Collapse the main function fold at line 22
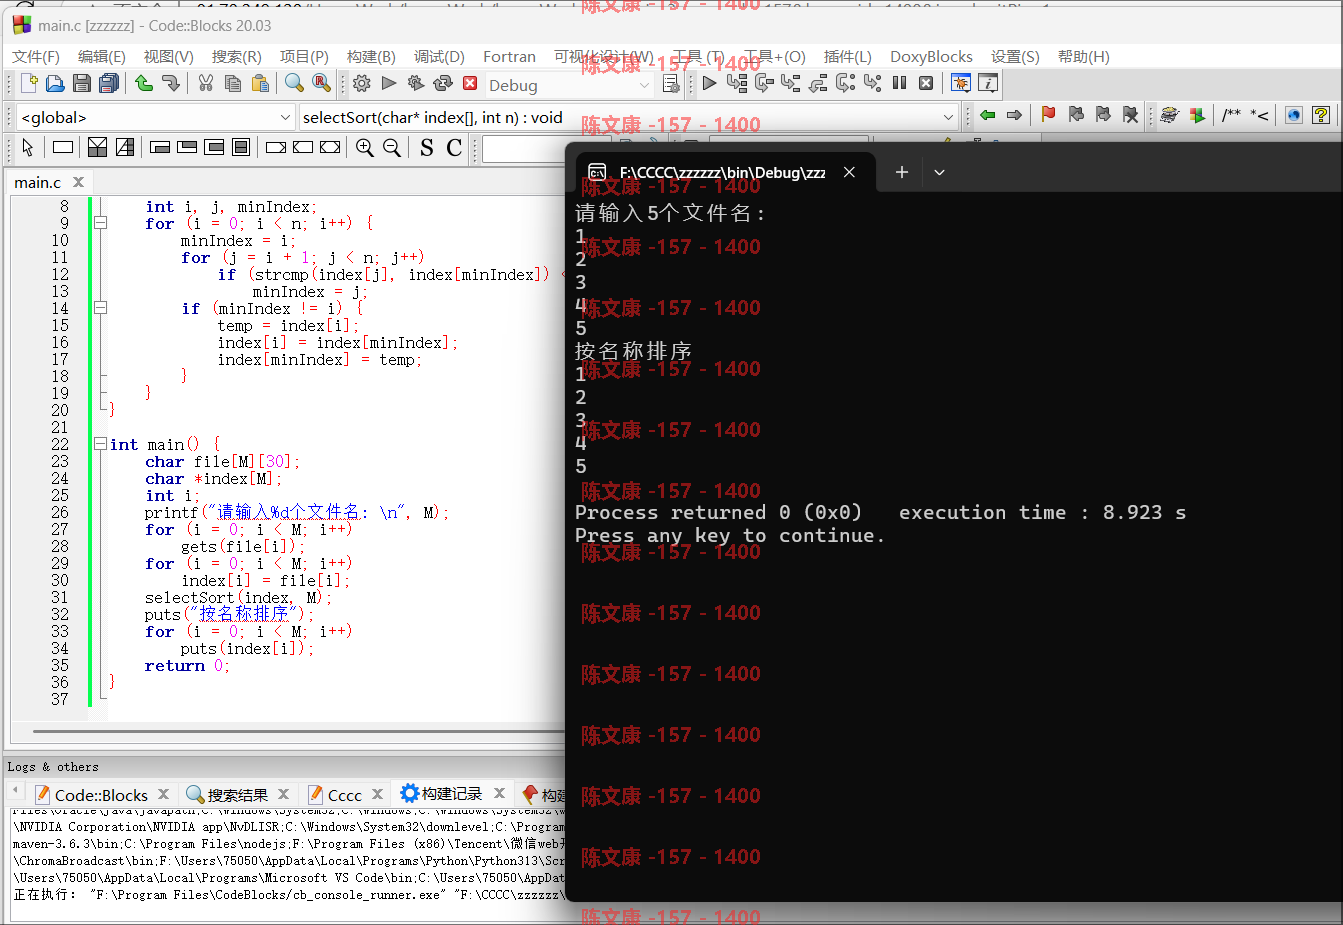Screen dimensions: 1343x925 [100, 444]
